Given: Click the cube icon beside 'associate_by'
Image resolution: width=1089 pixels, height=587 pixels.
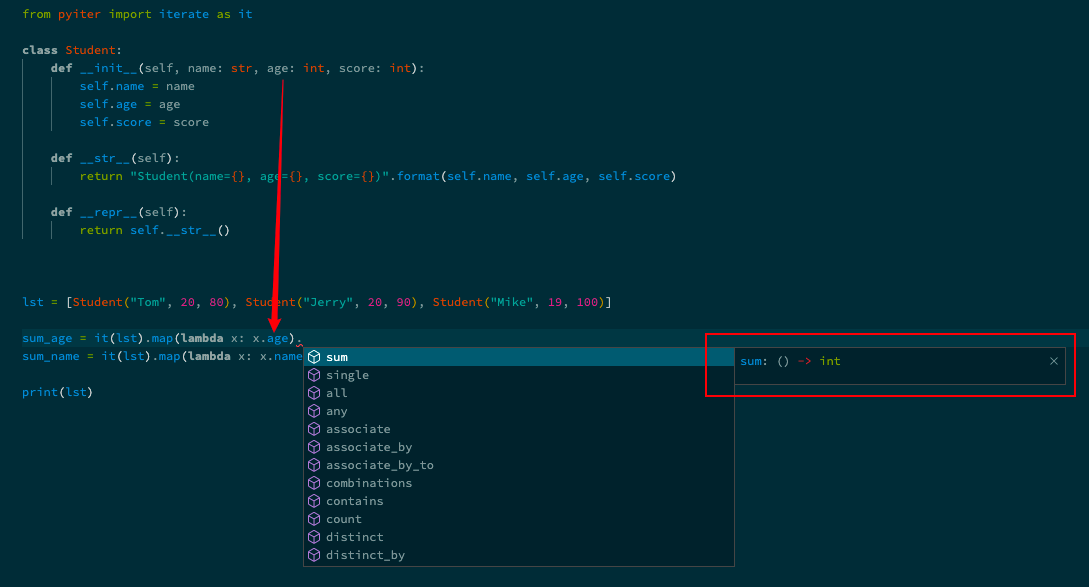Looking at the screenshot, I should click(315, 447).
